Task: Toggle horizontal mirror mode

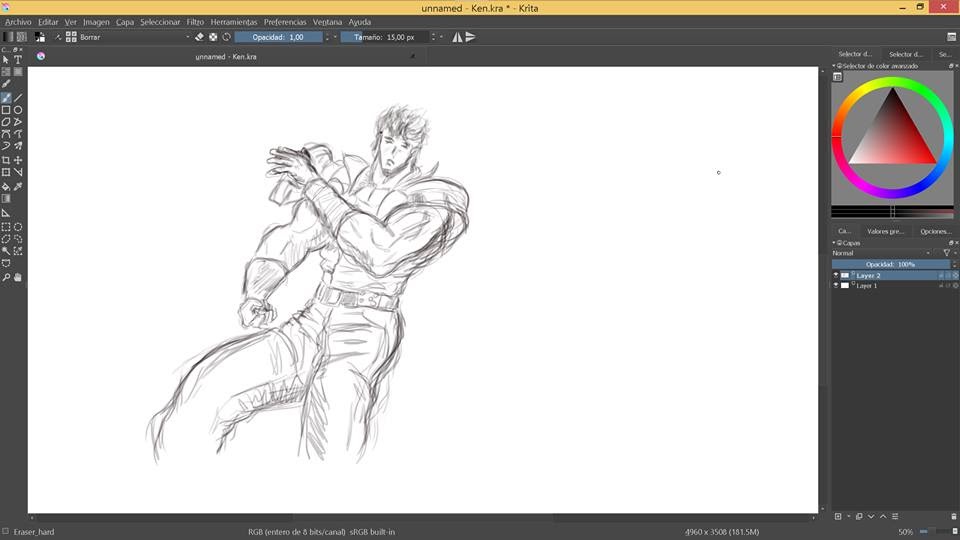Action: 457,37
